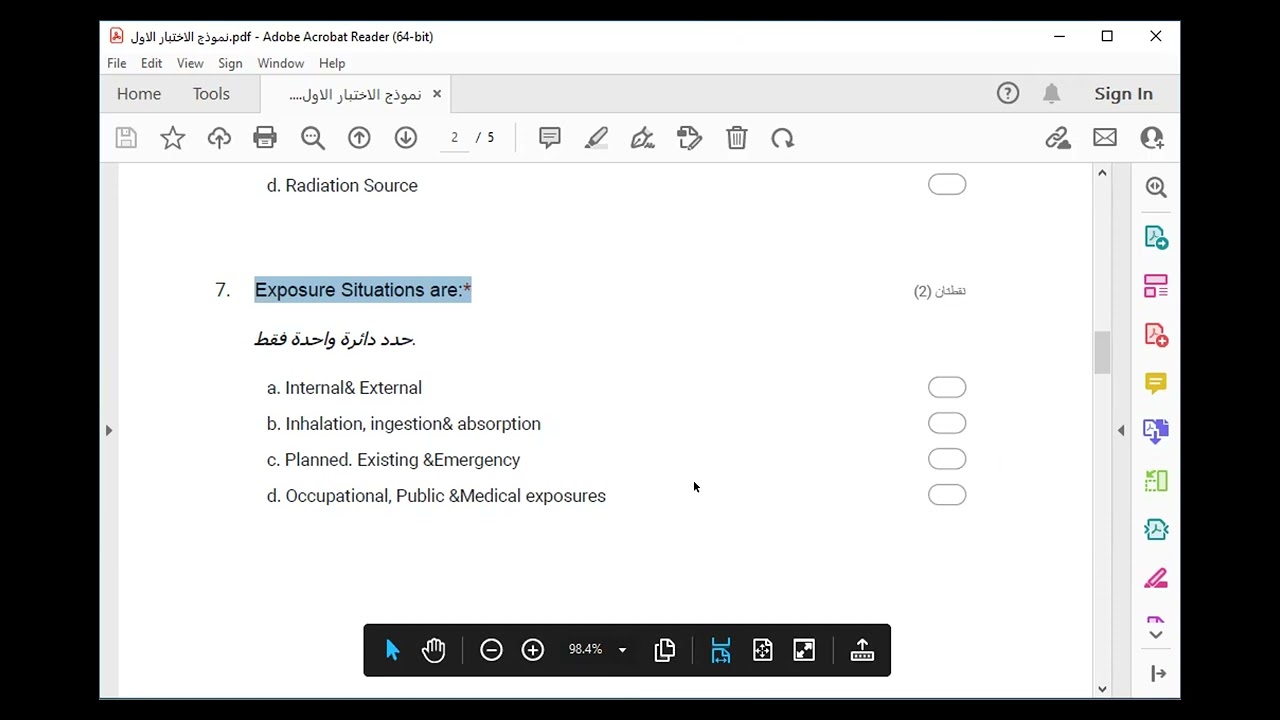The height and width of the screenshot is (720, 1280).
Task: Collapse the right tools pane arrow
Action: point(1121,430)
